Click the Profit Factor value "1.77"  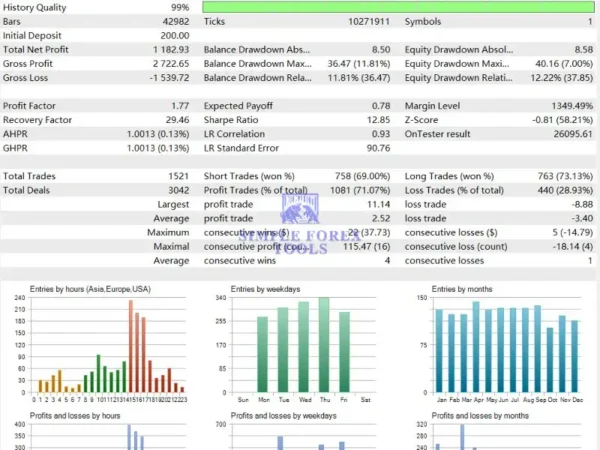[x=180, y=106]
